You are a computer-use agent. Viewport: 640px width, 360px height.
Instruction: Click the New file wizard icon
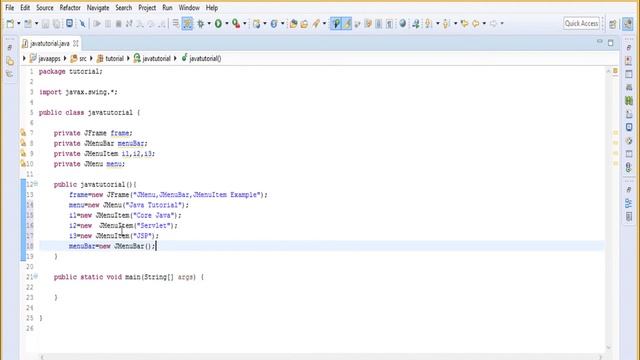(x=10, y=24)
